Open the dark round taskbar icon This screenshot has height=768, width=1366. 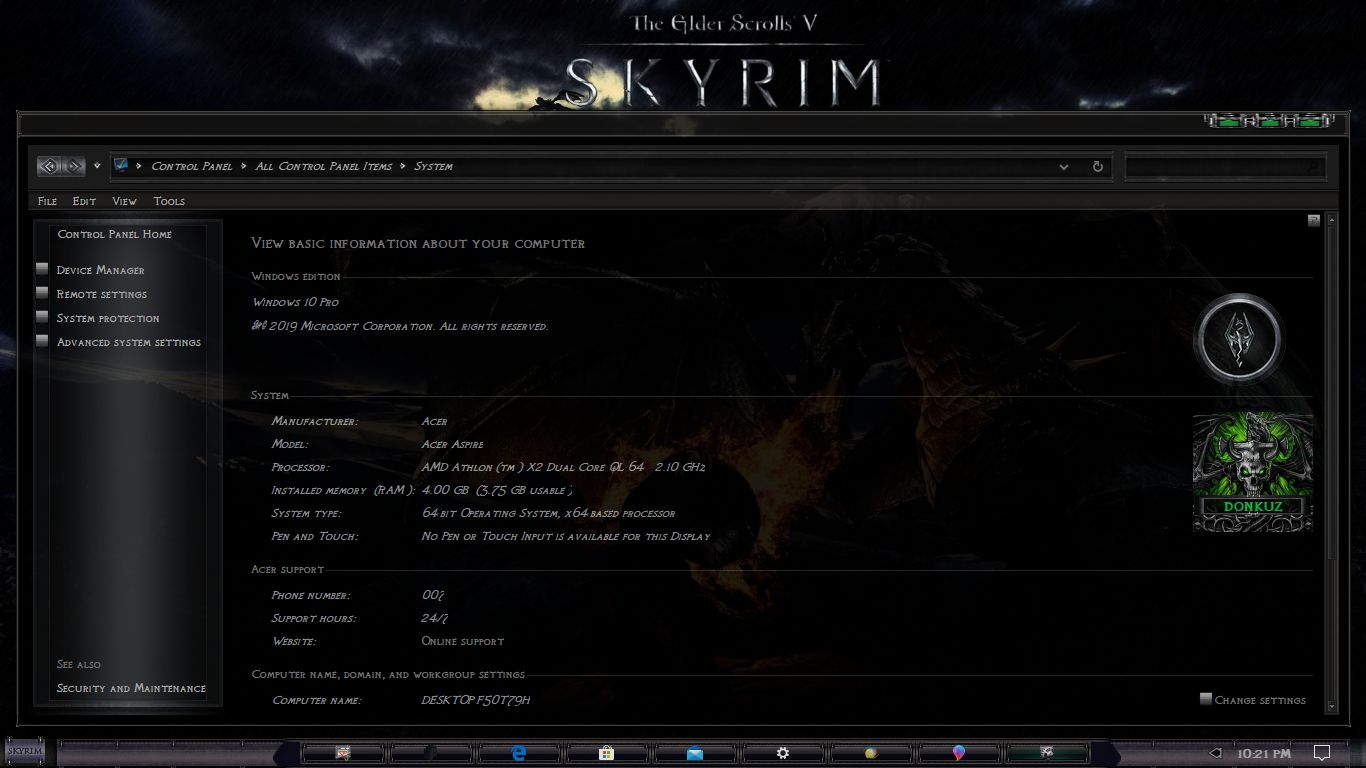(x=431, y=753)
